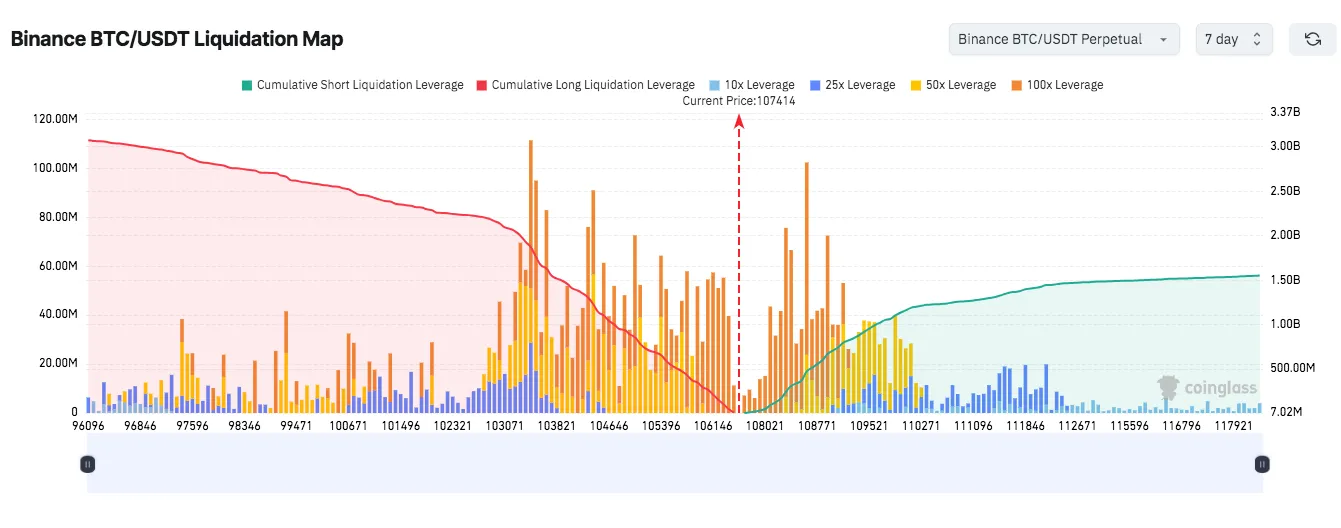Click the 96096 price axis label
The image size is (1341, 528).
(88, 426)
